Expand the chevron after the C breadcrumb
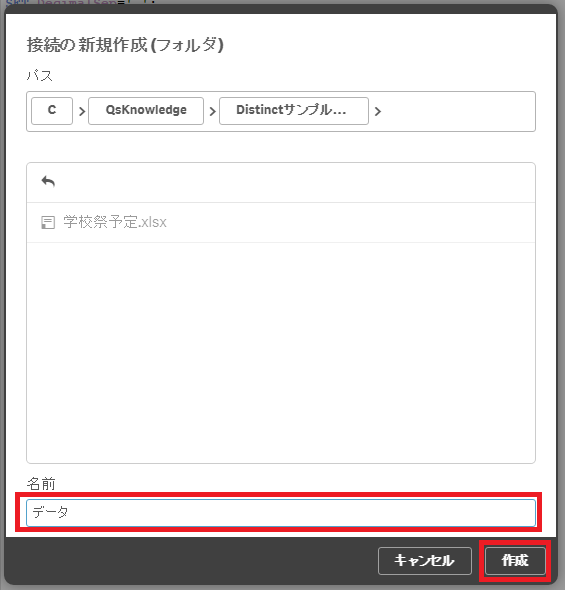The width and height of the screenshot is (565, 590). pyautogui.click(x=82, y=111)
